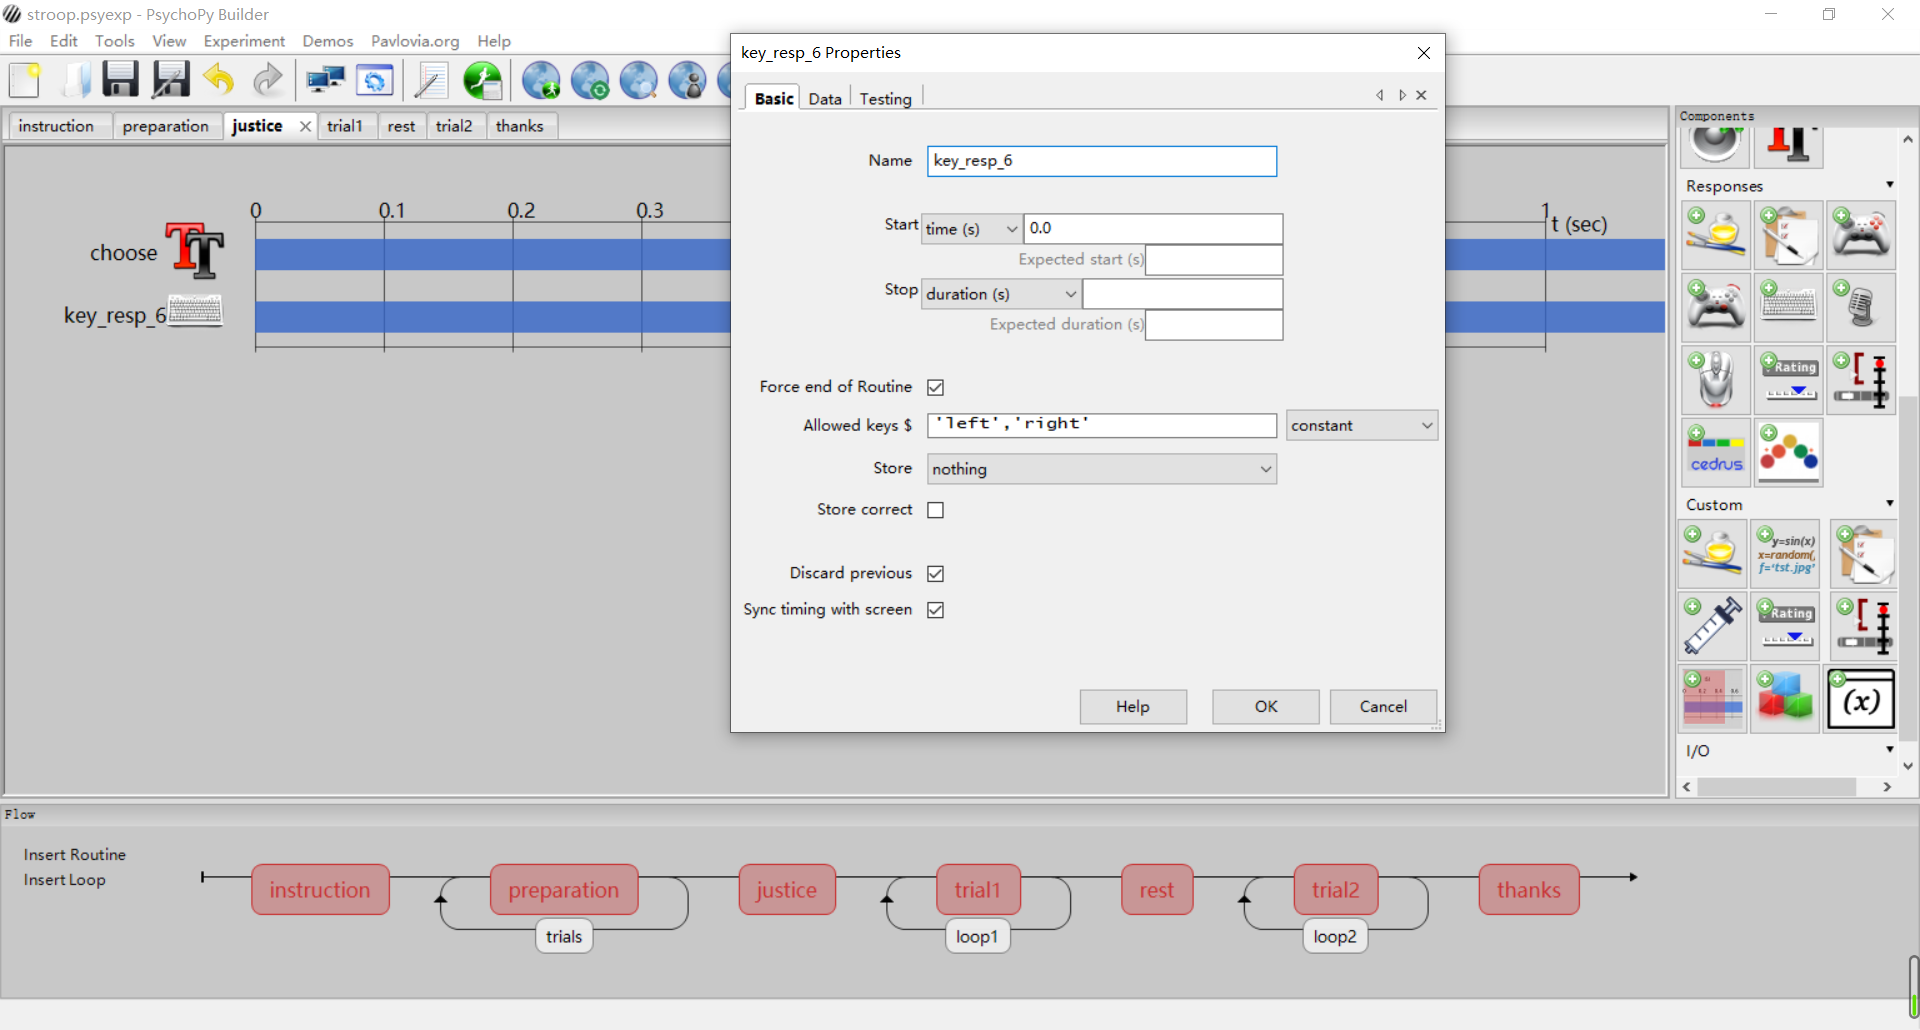Click OK in key_resp_6 Properties
The image size is (1920, 1030).
point(1266,707)
